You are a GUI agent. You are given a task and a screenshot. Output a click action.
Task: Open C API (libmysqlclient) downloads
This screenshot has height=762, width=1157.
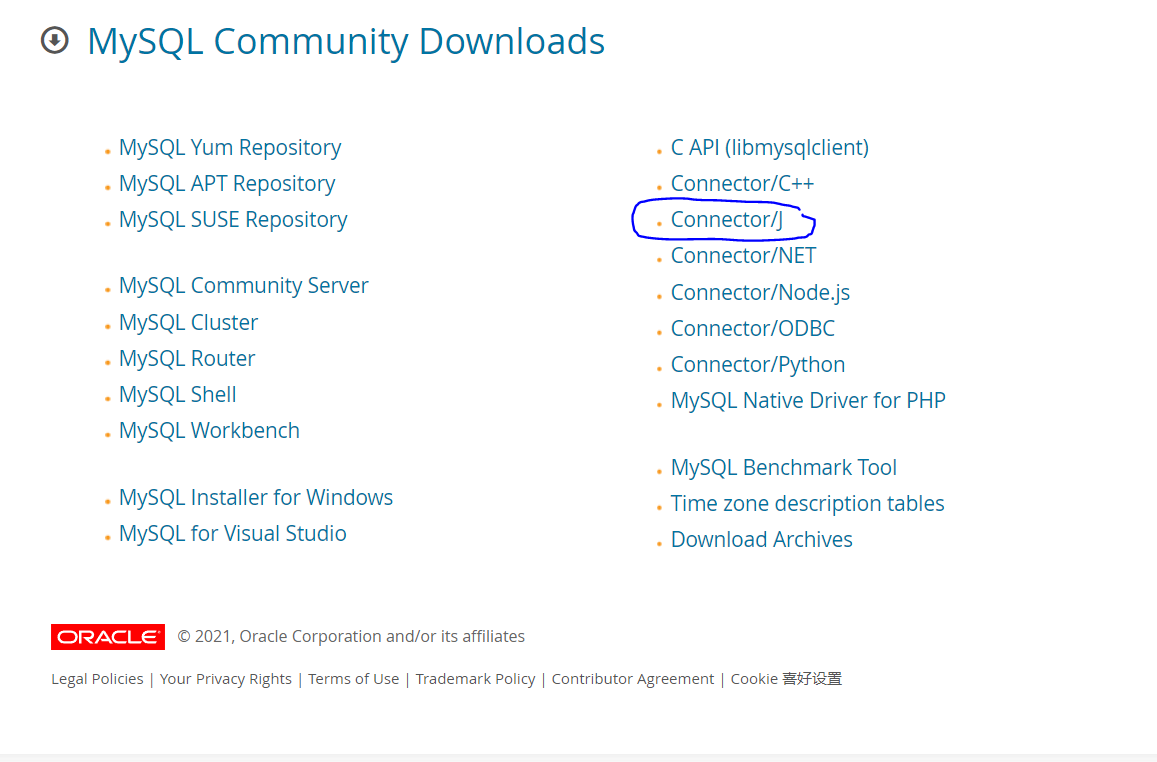click(770, 147)
